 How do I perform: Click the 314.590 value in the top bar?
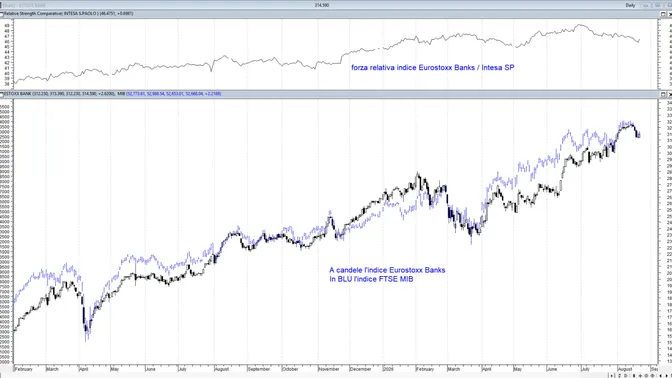point(321,5)
